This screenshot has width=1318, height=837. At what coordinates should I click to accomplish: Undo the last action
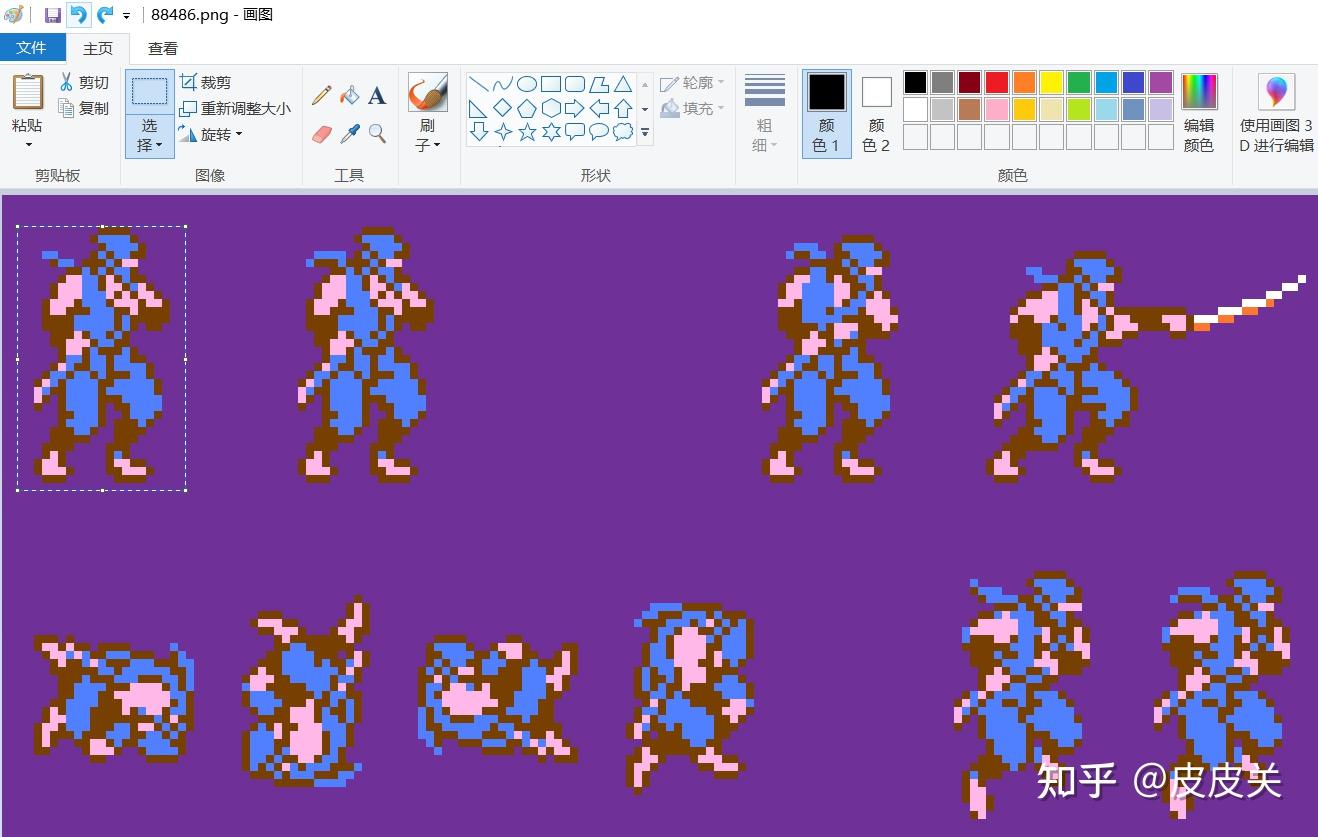78,15
